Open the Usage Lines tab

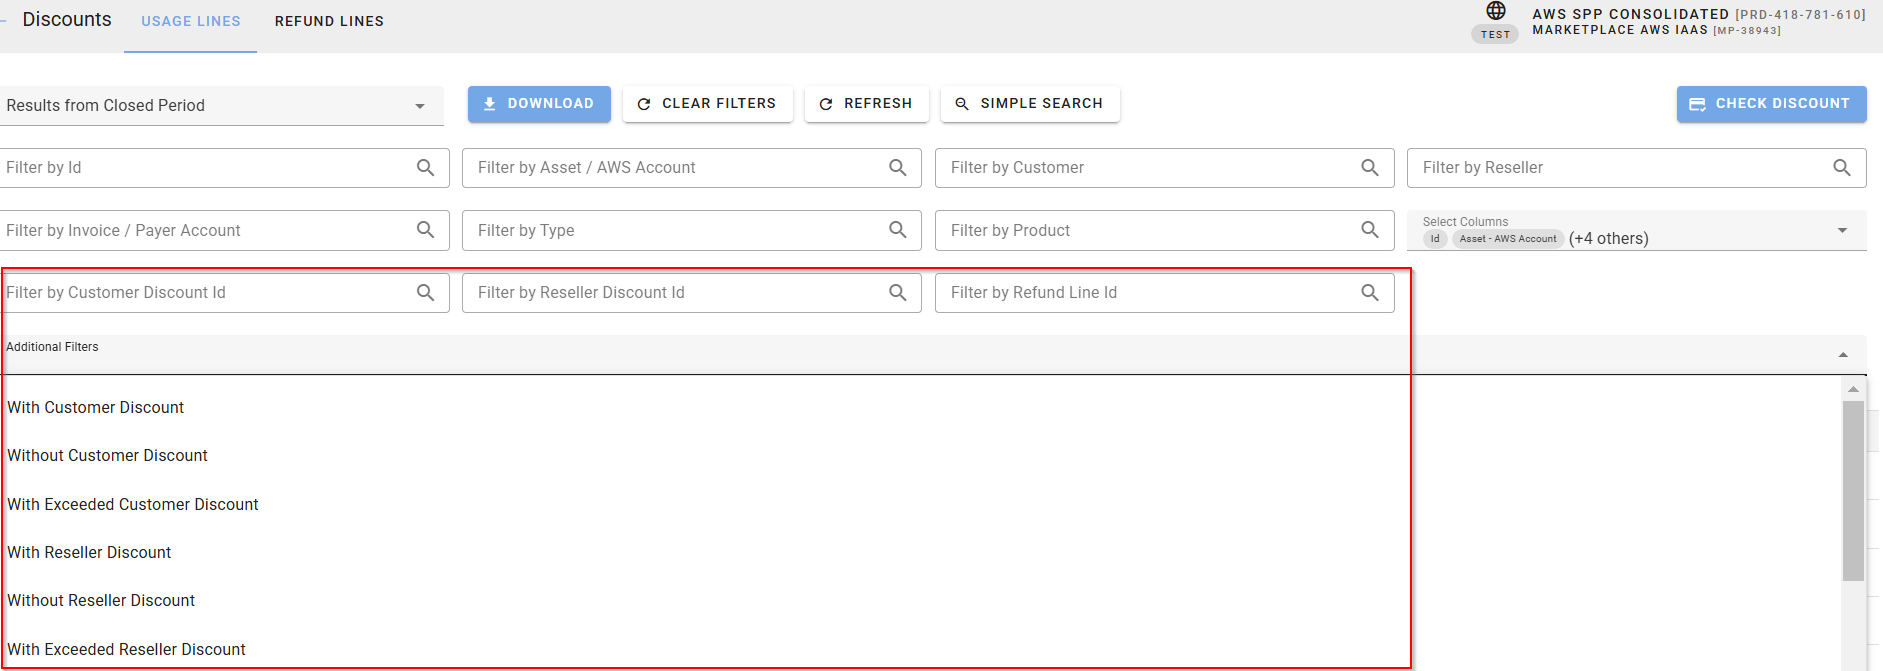coord(190,21)
